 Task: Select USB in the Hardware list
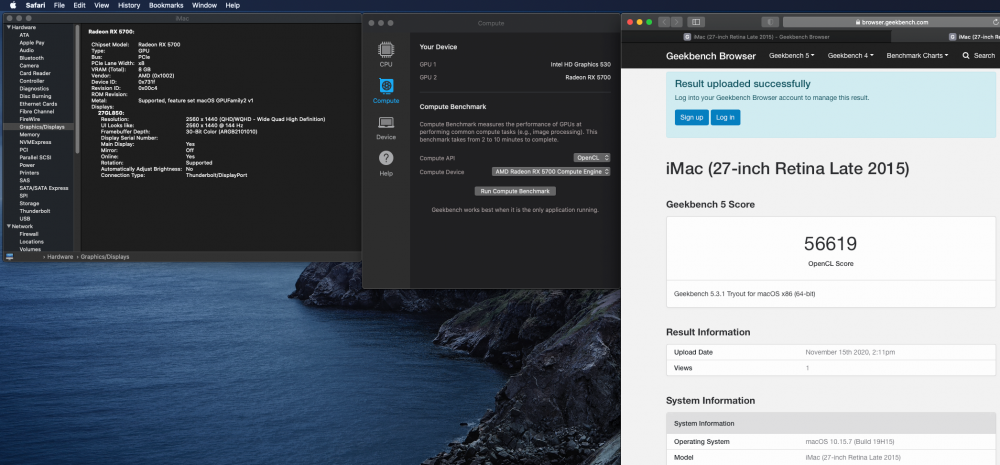(25, 219)
